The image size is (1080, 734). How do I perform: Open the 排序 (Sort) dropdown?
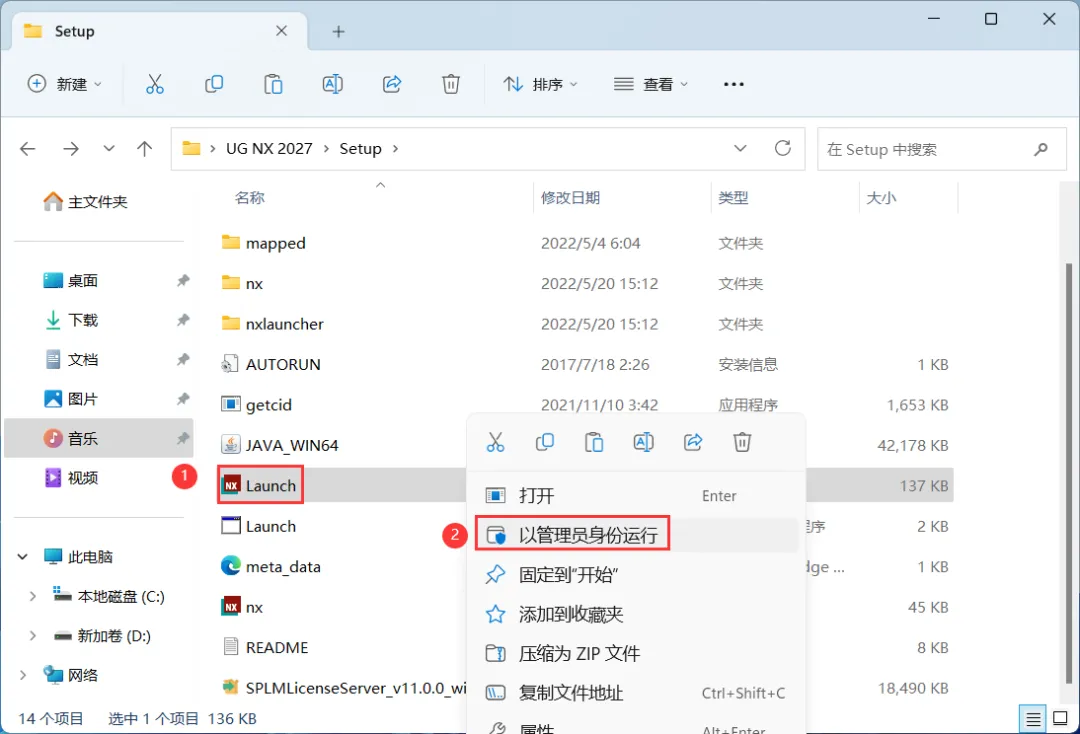click(541, 84)
